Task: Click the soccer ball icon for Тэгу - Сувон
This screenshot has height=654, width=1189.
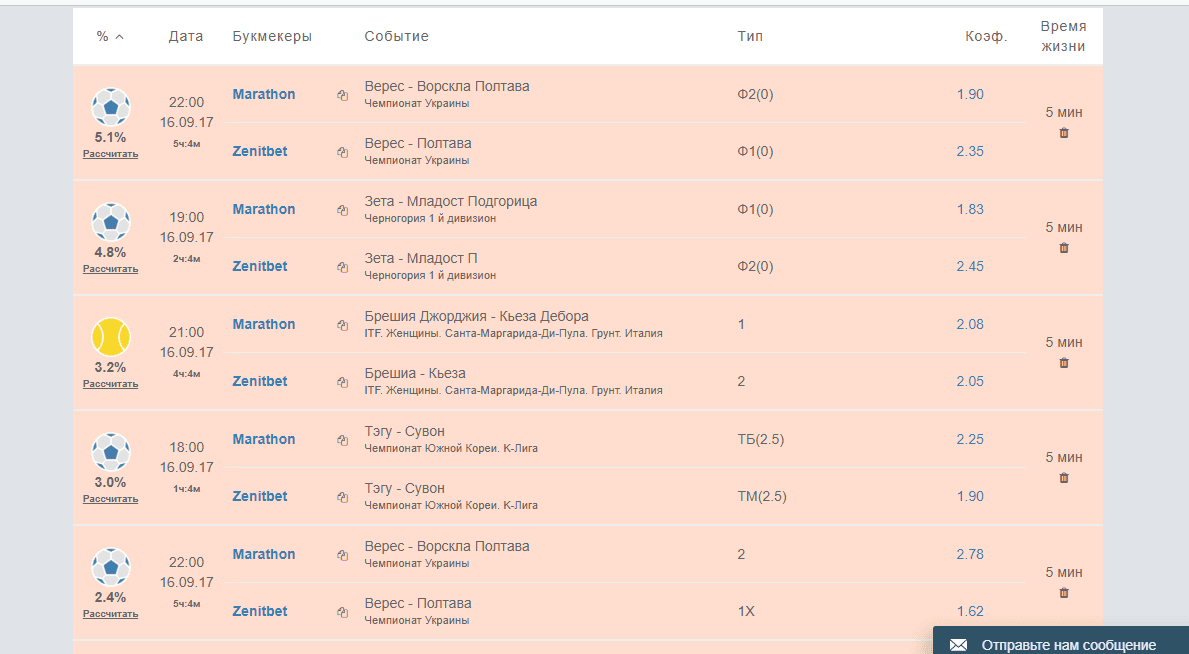Action: (x=111, y=452)
